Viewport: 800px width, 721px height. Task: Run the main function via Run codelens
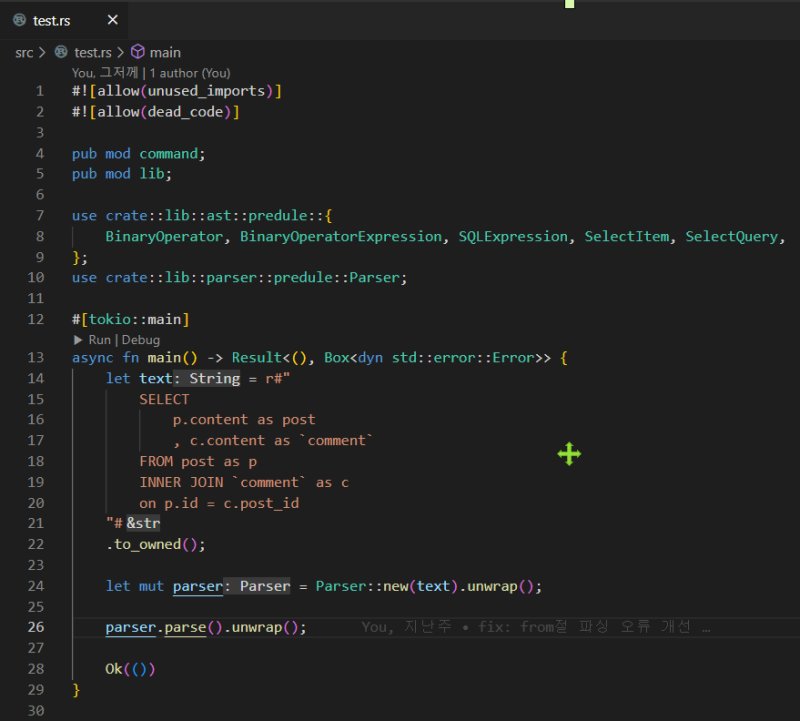pyautogui.click(x=99, y=340)
